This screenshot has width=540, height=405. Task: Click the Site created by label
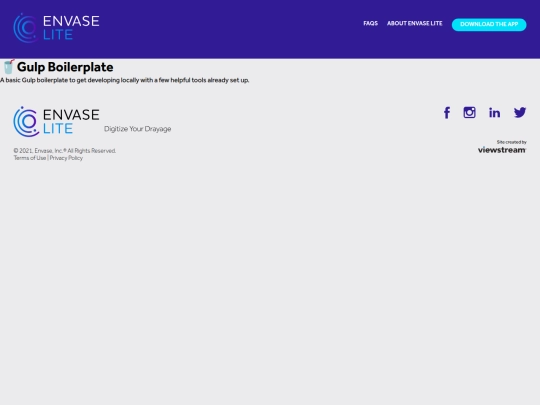pyautogui.click(x=511, y=142)
